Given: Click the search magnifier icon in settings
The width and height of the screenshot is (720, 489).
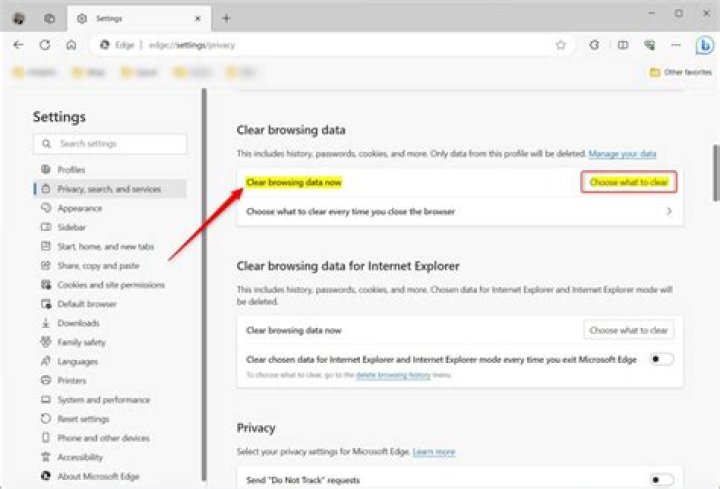Looking at the screenshot, I should [x=46, y=144].
